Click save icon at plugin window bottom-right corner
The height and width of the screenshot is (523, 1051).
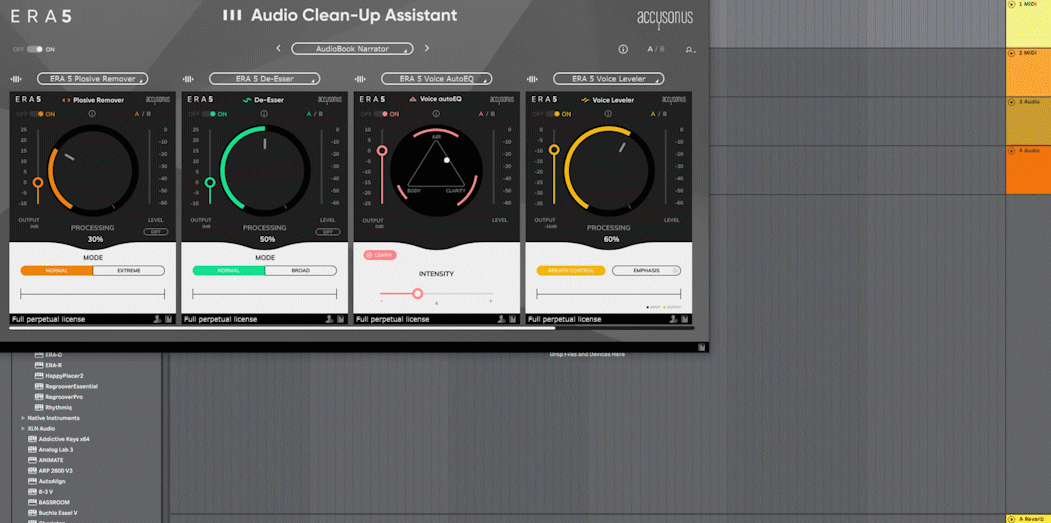pyautogui.click(x=701, y=347)
